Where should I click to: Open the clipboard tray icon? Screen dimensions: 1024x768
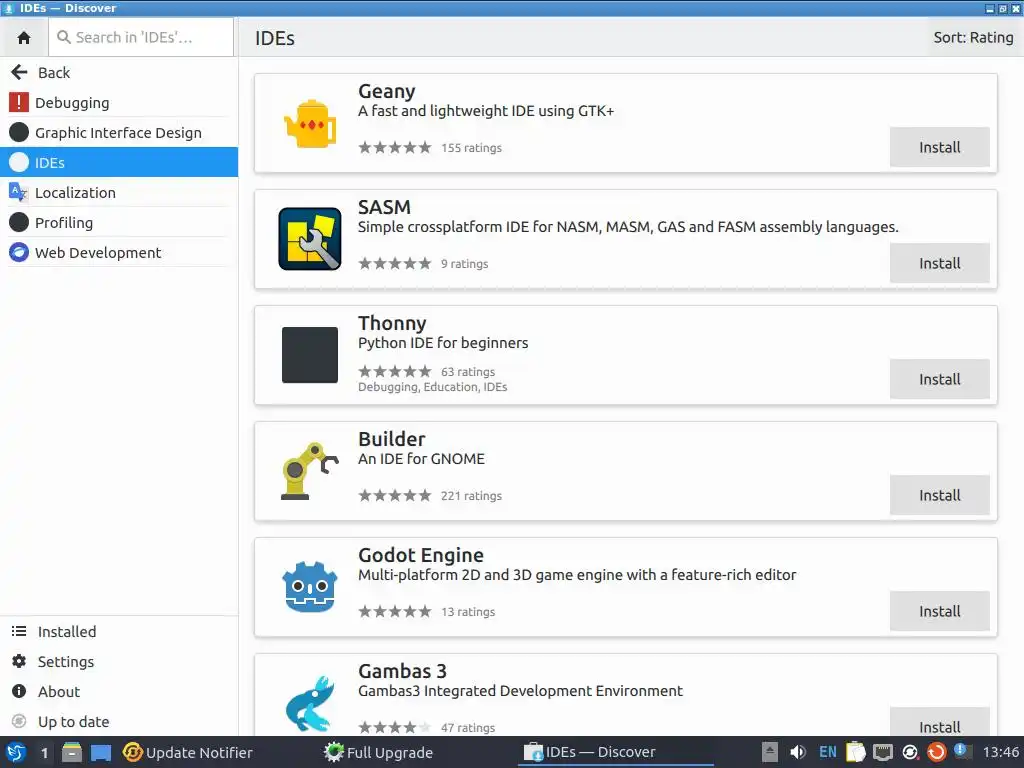click(x=855, y=752)
